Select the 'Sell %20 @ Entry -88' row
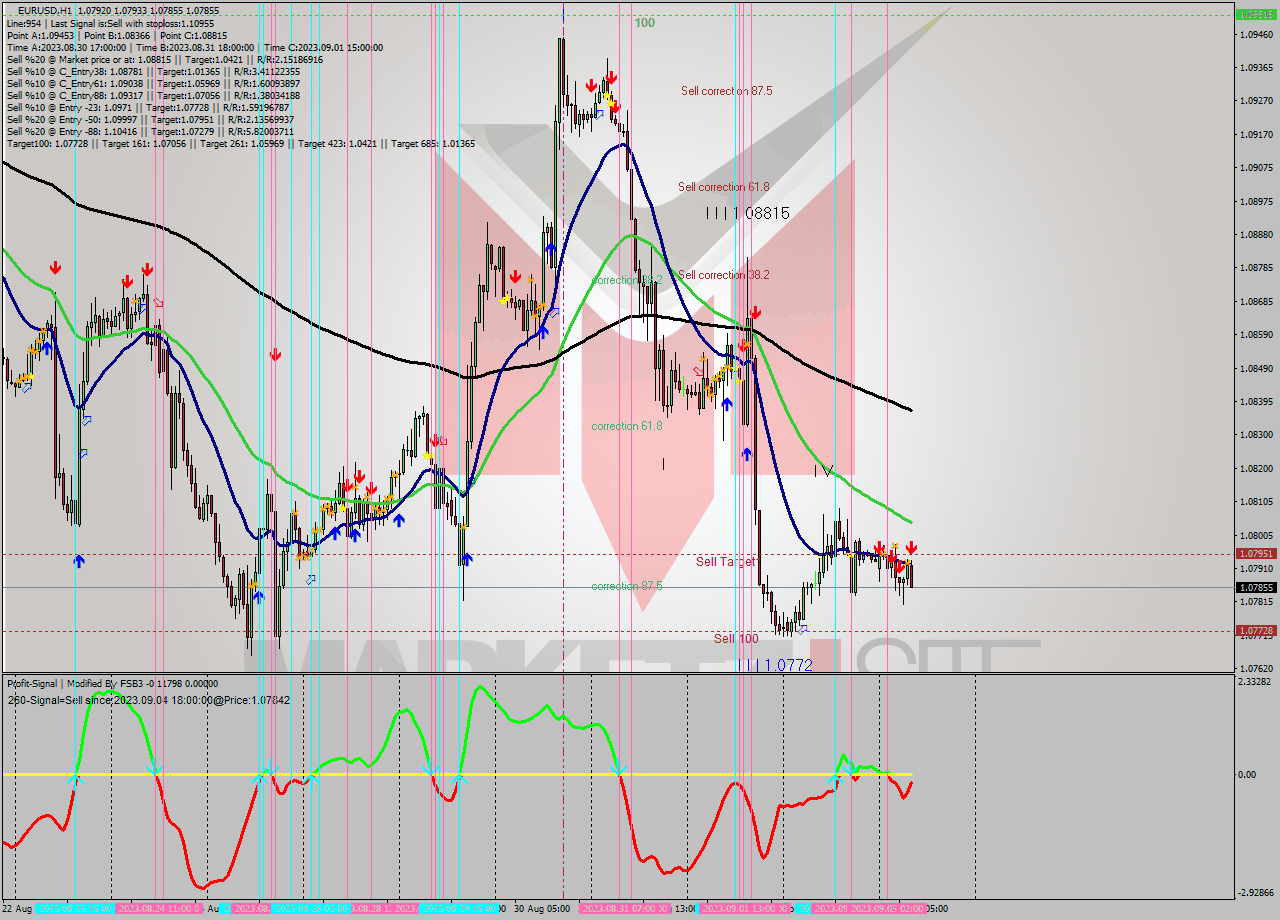Image resolution: width=1280 pixels, height=920 pixels. pos(150,131)
